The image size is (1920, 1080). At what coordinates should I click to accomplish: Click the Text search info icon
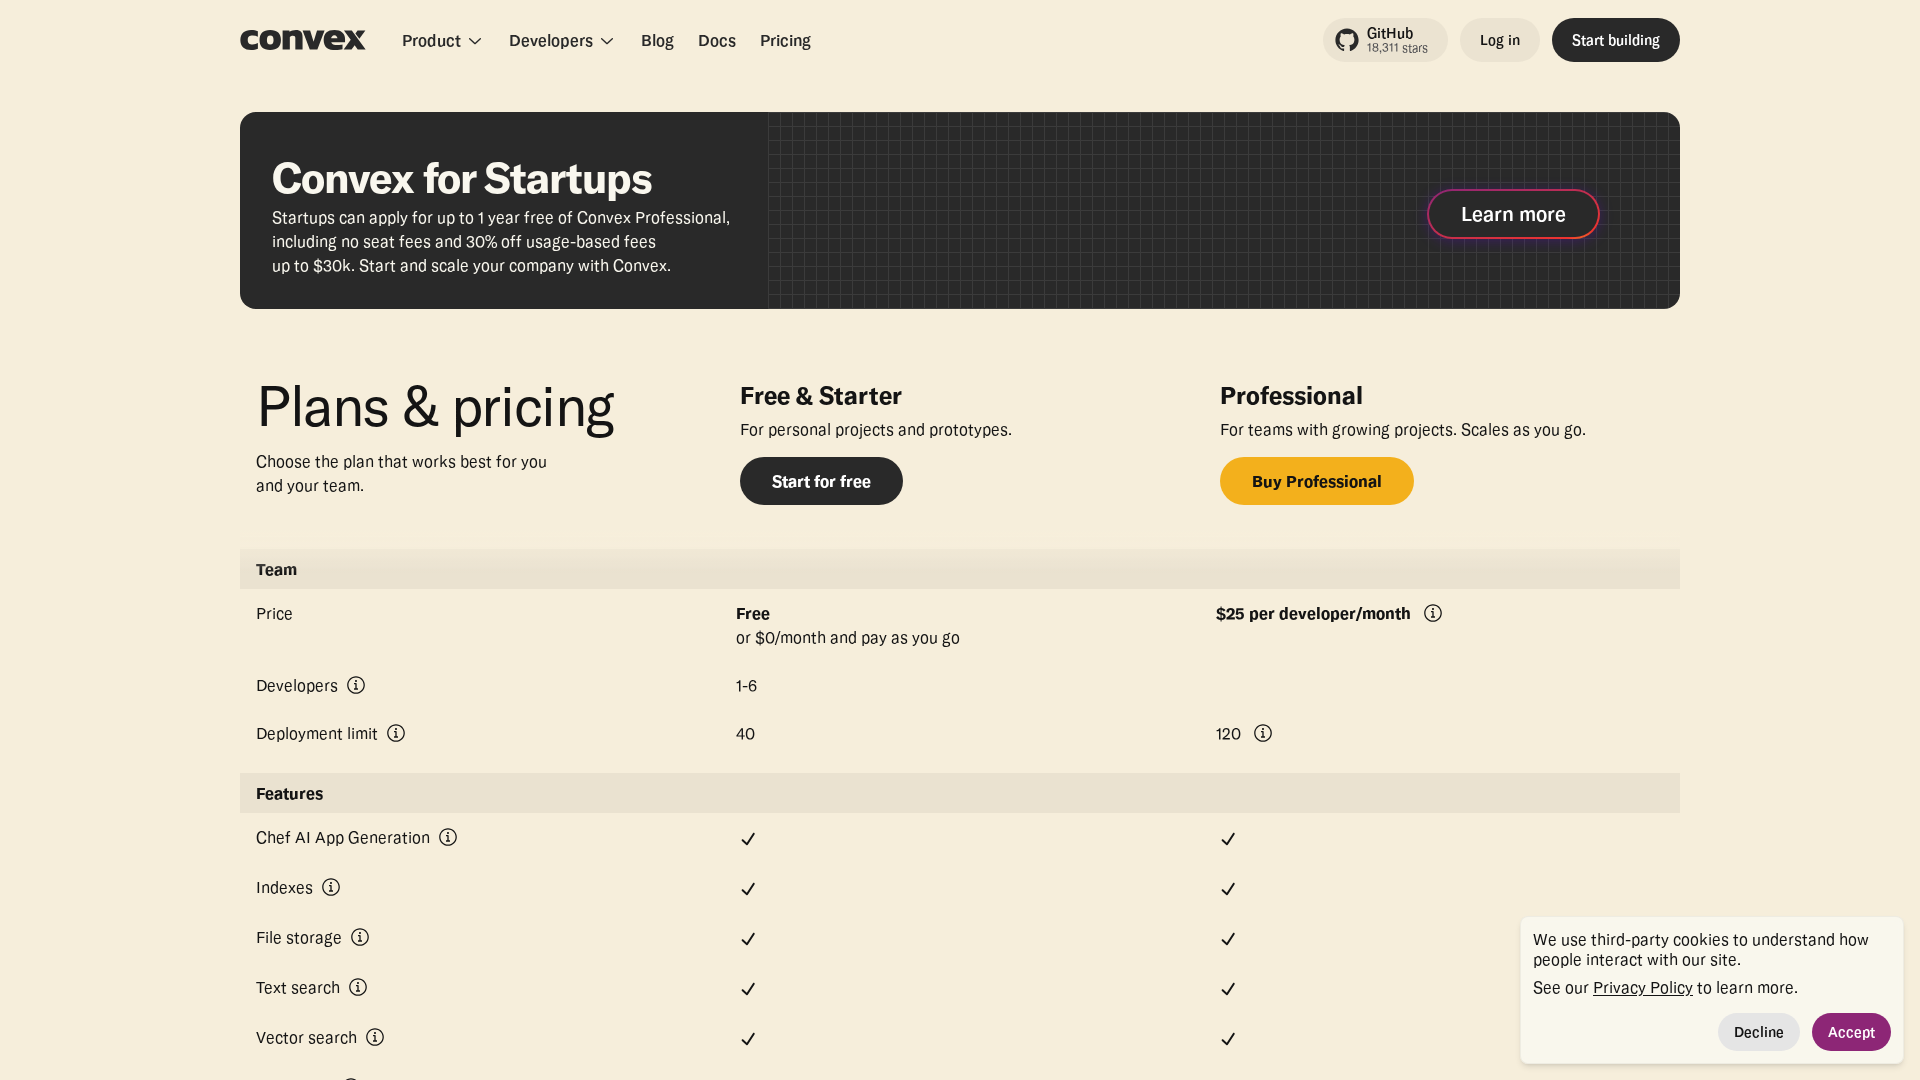(x=358, y=987)
